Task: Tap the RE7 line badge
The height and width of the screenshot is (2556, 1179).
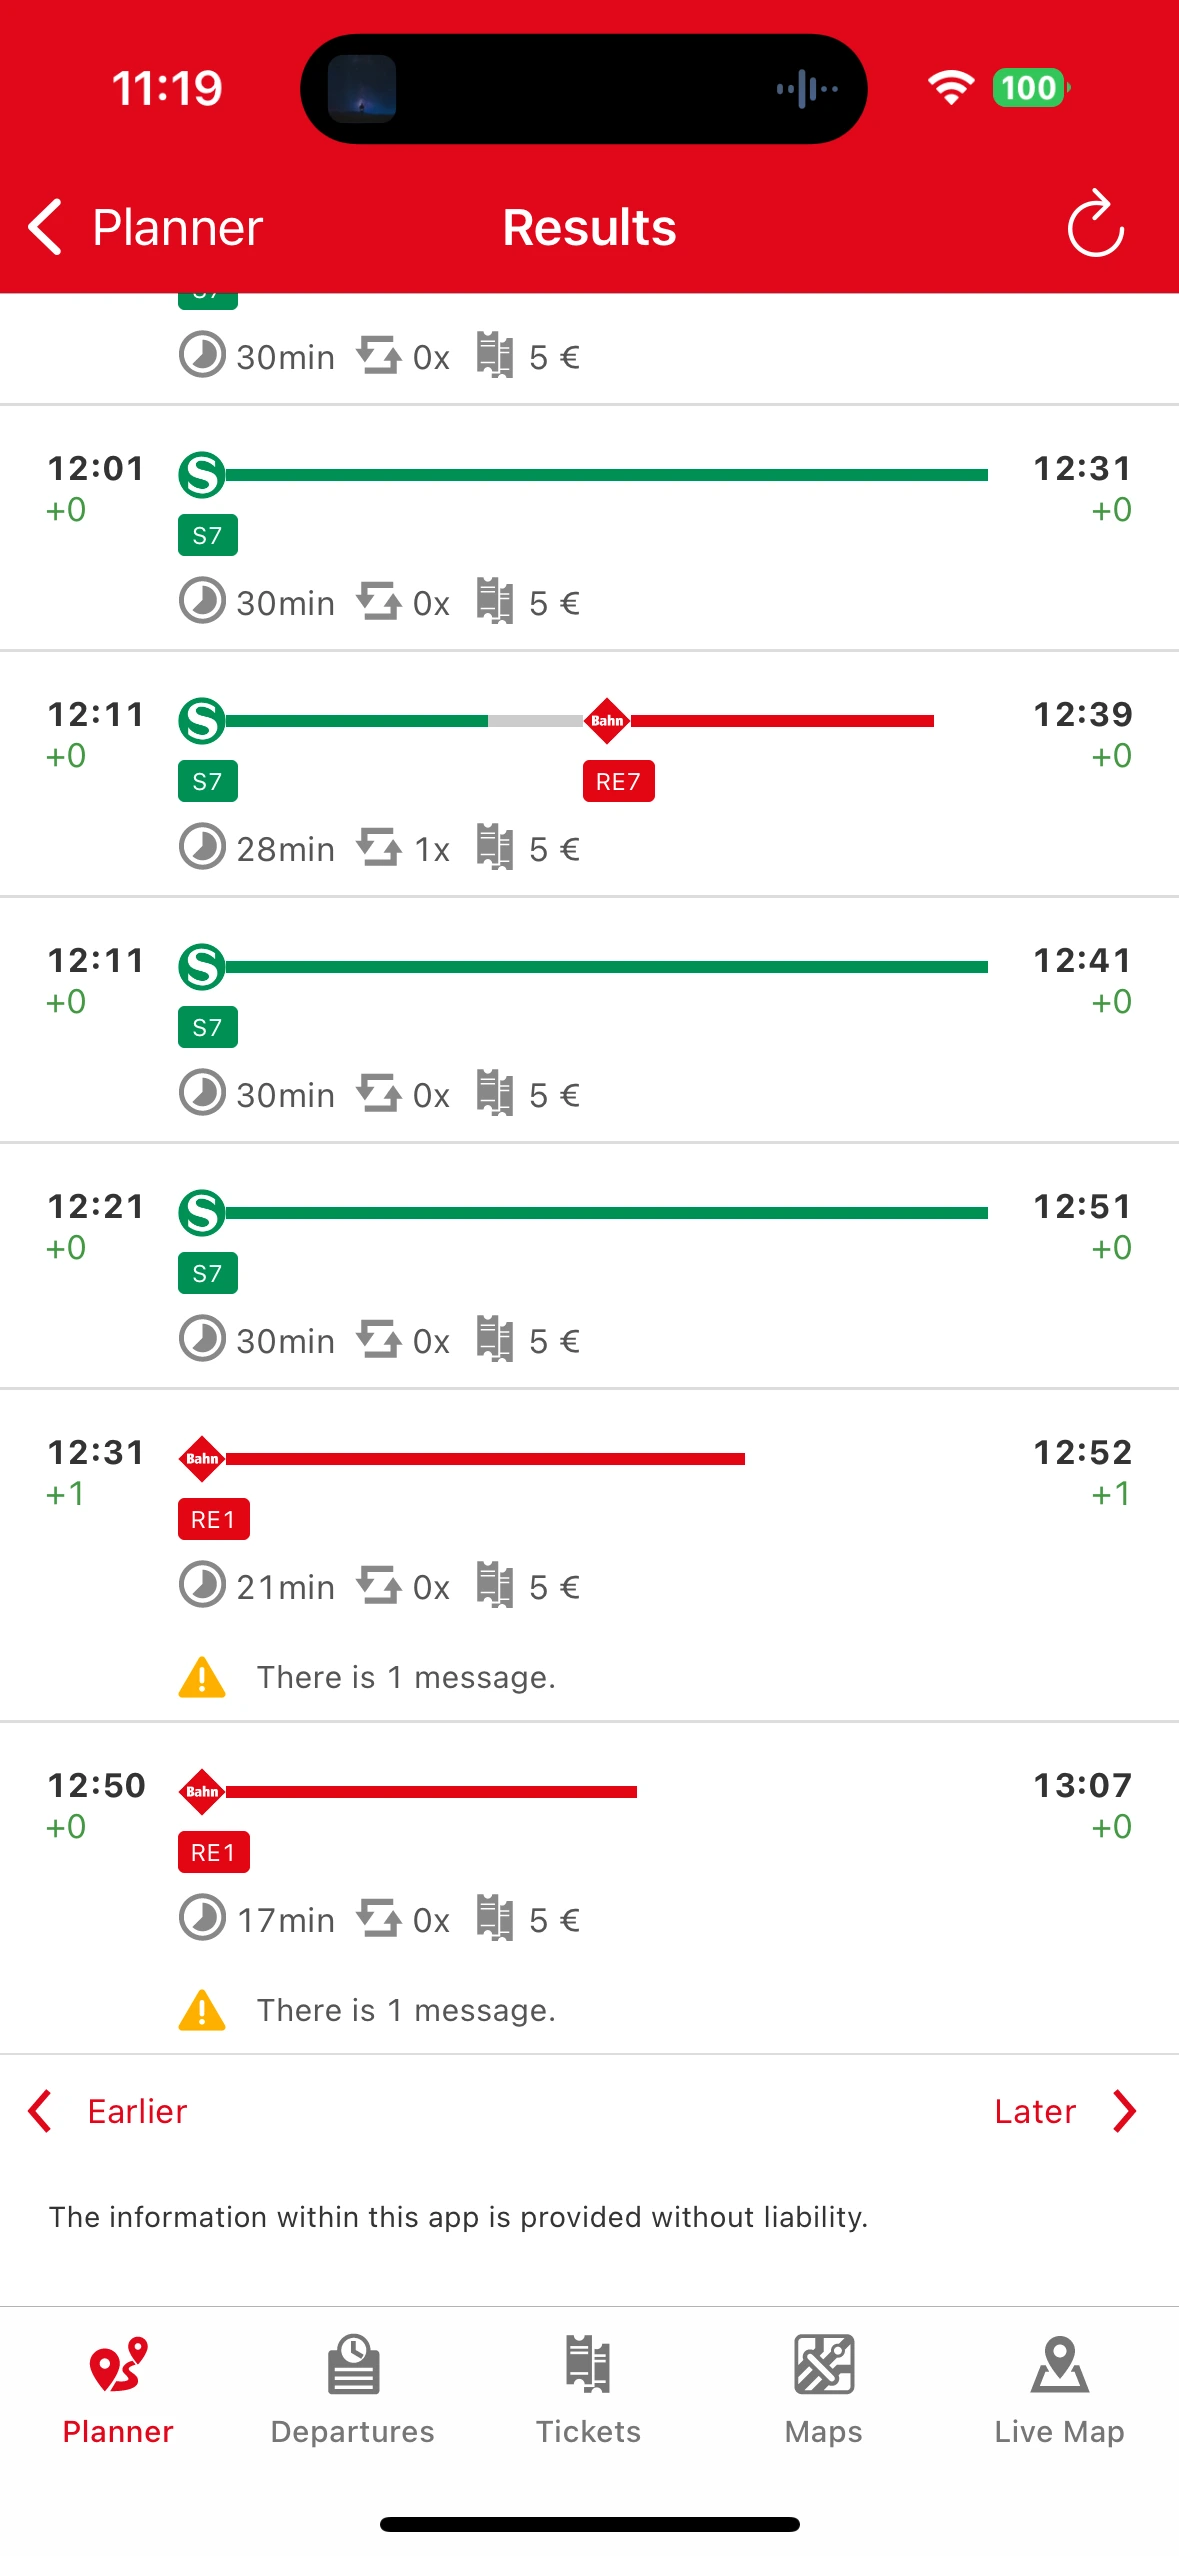Action: pos(618,781)
